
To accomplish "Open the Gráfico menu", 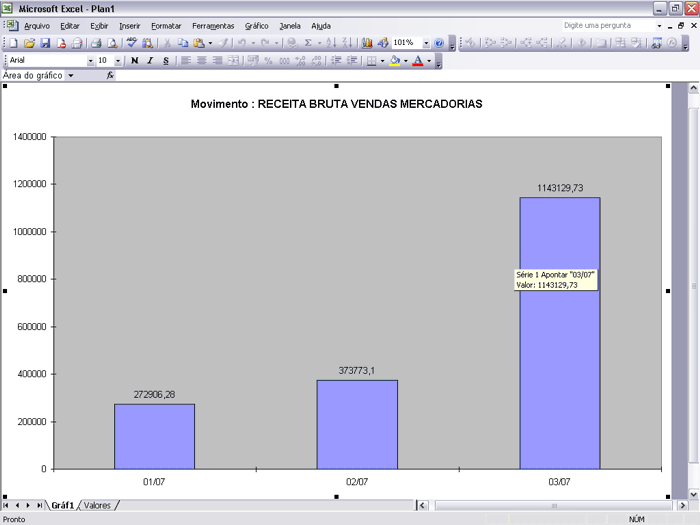I will click(x=256, y=25).
